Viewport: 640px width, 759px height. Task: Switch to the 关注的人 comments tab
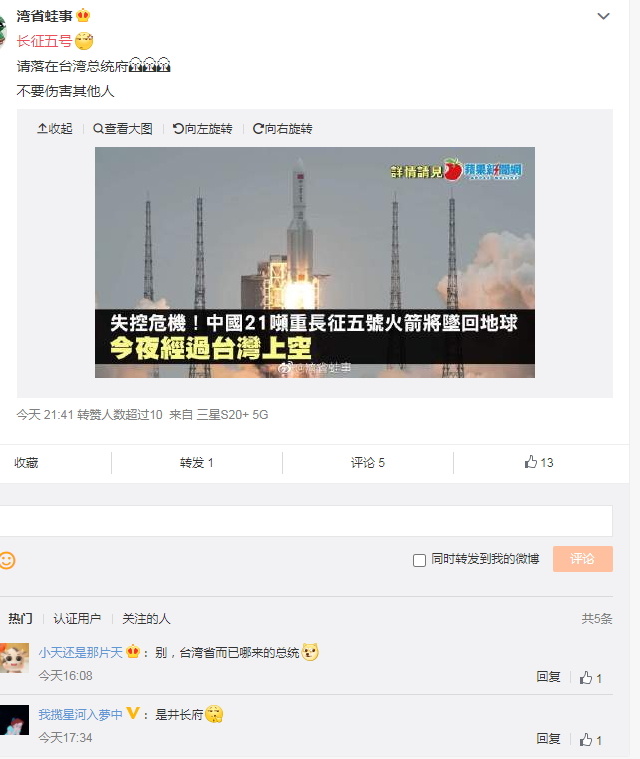click(146, 619)
